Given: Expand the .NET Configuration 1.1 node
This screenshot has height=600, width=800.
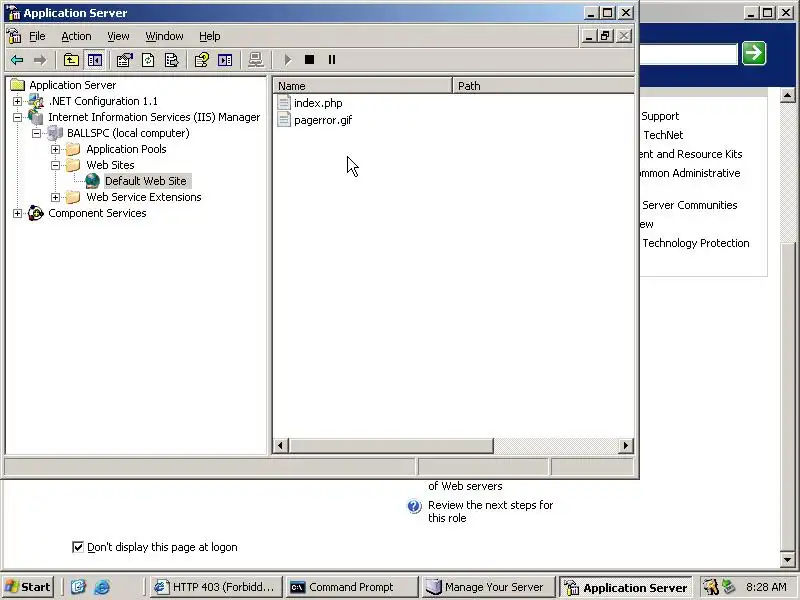Looking at the screenshot, I should point(17,102).
